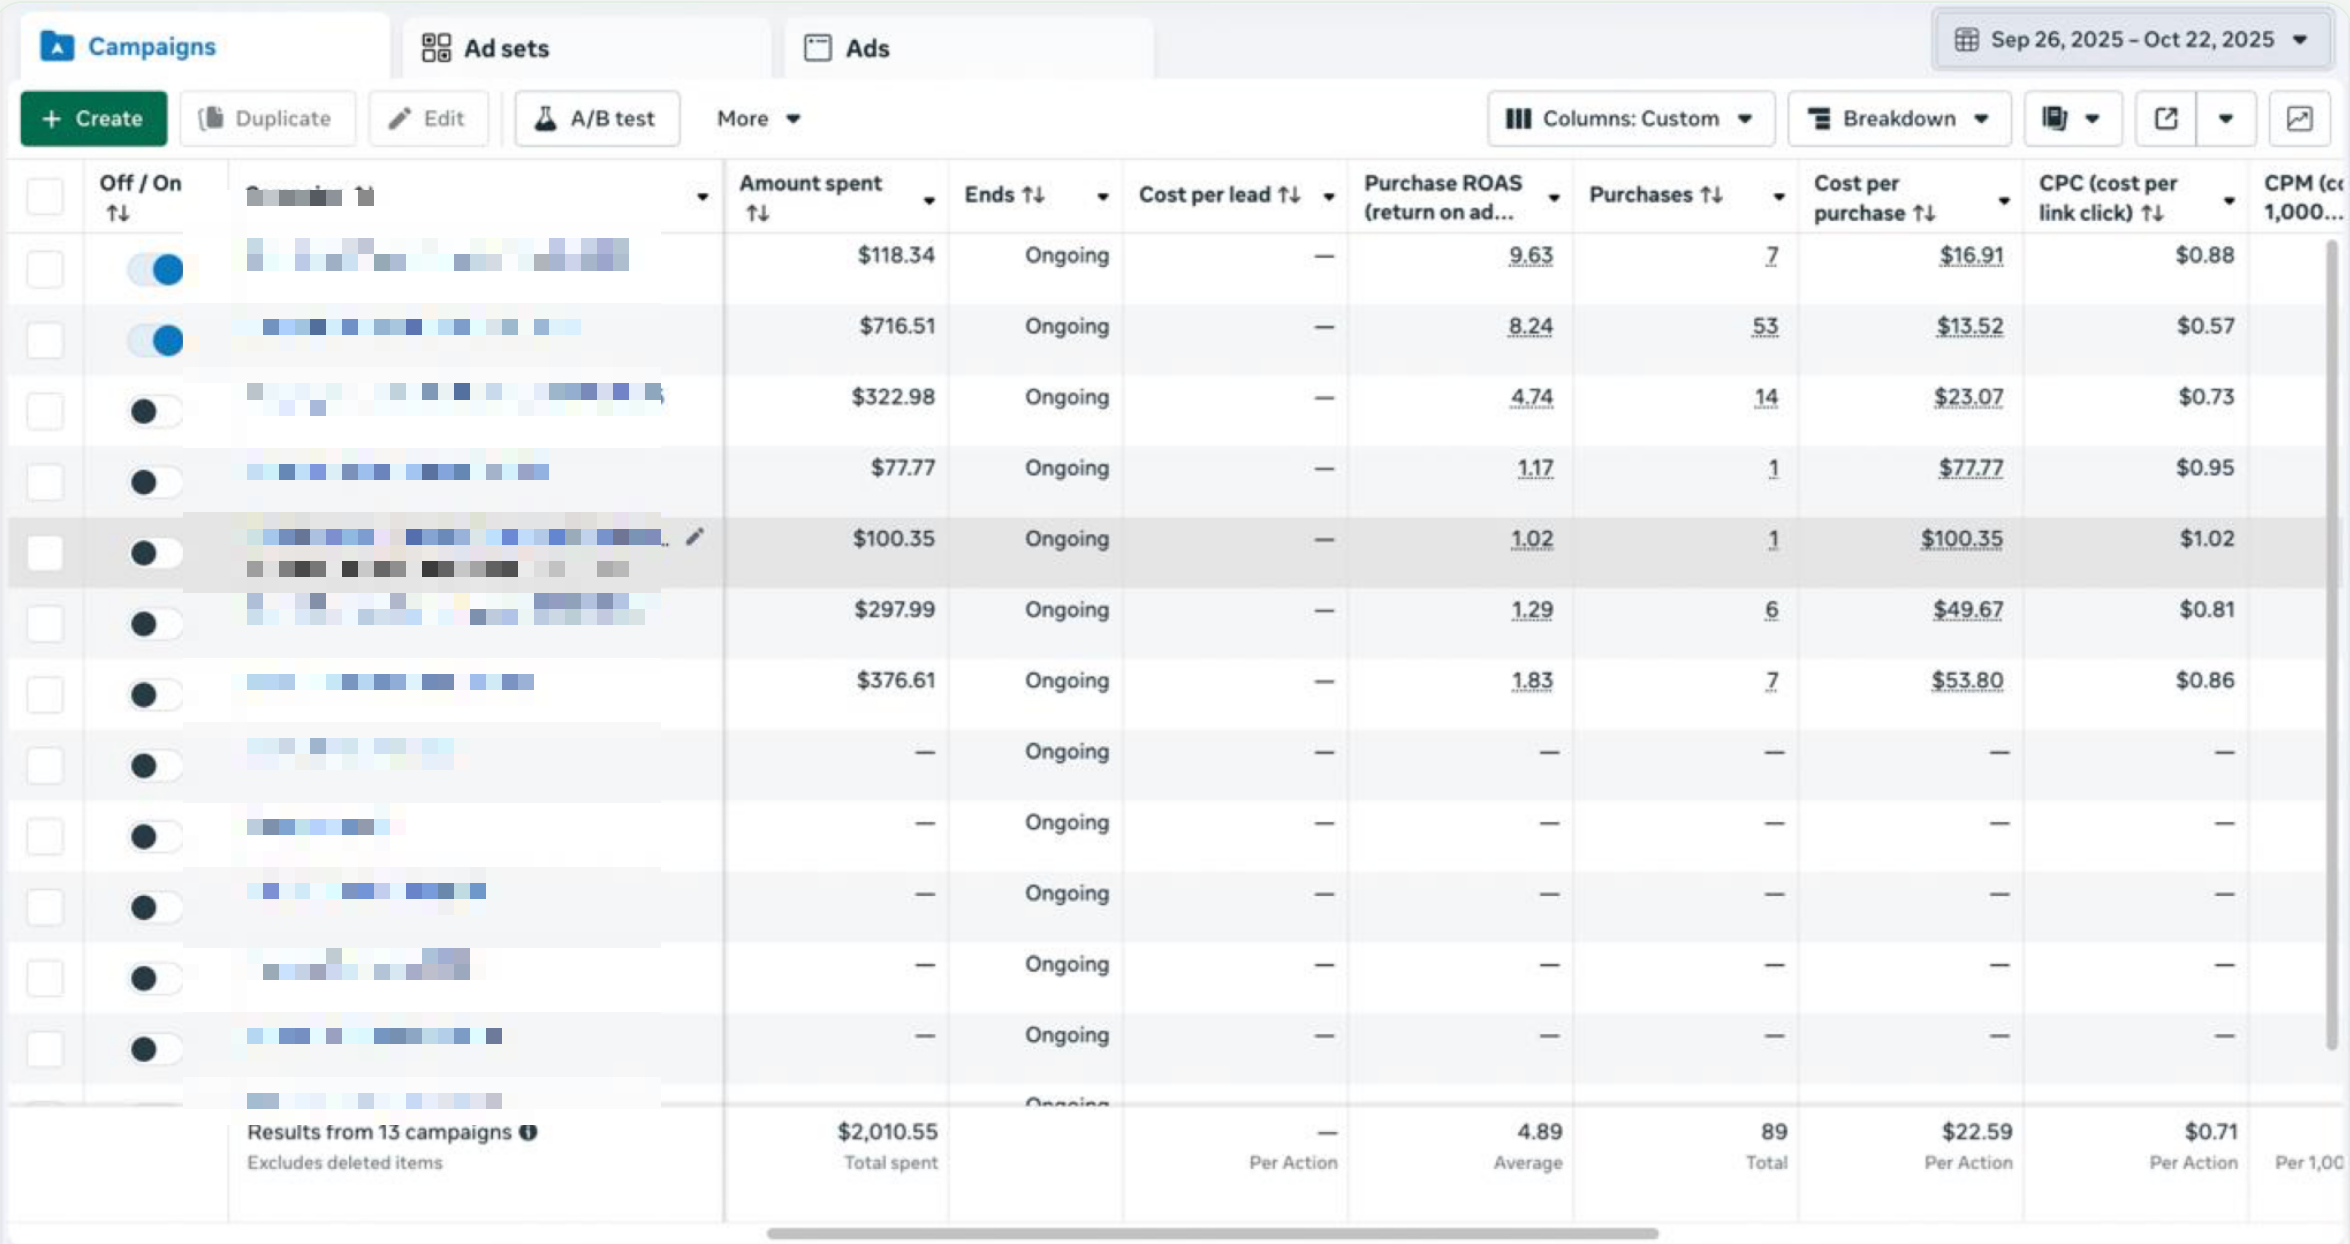This screenshot has width=2350, height=1244.
Task: Open the Ends column dropdown arrow
Action: click(x=1103, y=197)
